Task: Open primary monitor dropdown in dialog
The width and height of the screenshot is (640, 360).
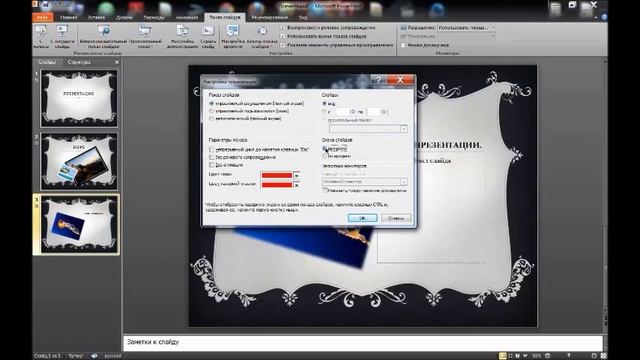Action: [403, 182]
